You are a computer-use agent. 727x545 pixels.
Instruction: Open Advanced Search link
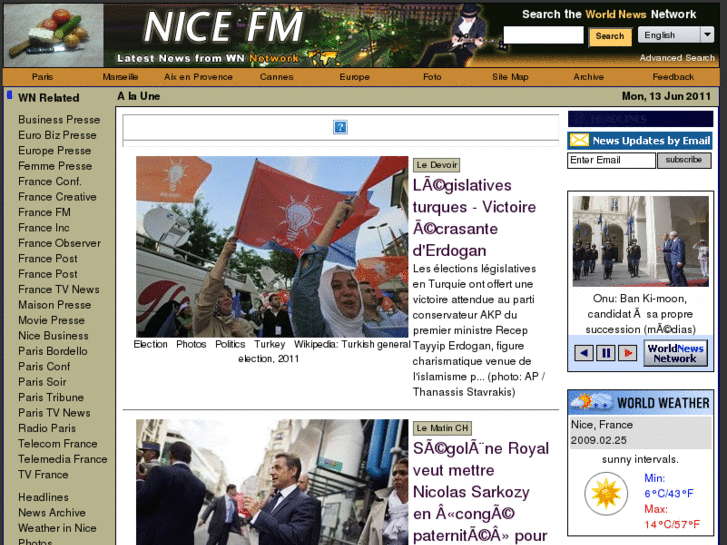click(x=677, y=58)
